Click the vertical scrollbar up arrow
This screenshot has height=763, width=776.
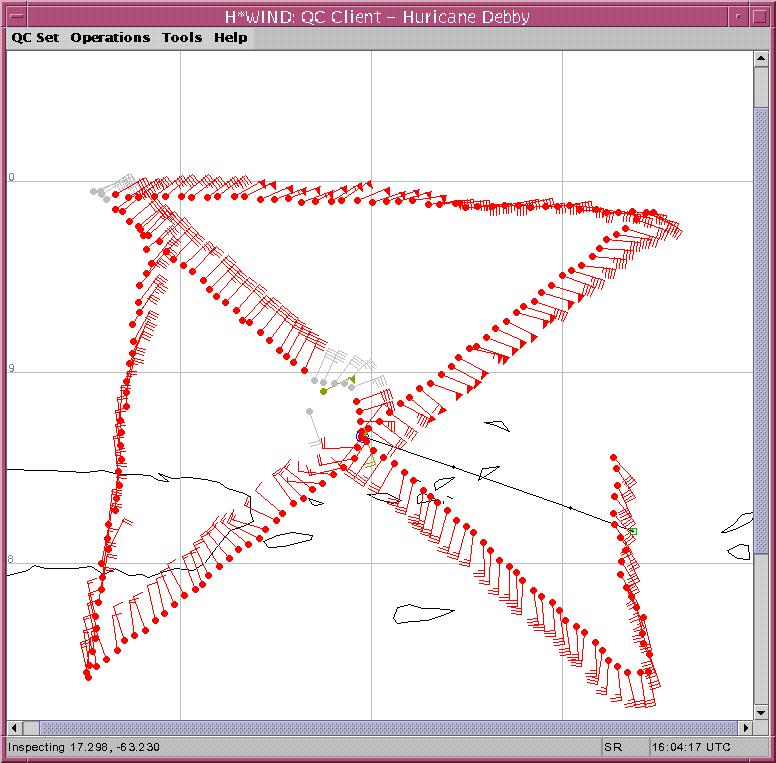760,59
